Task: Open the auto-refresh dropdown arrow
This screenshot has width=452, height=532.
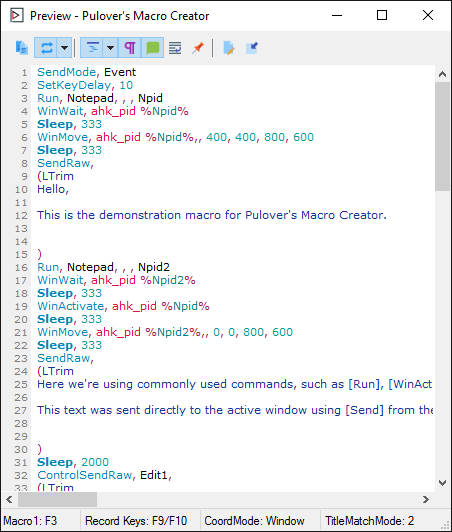Action: (x=64, y=48)
